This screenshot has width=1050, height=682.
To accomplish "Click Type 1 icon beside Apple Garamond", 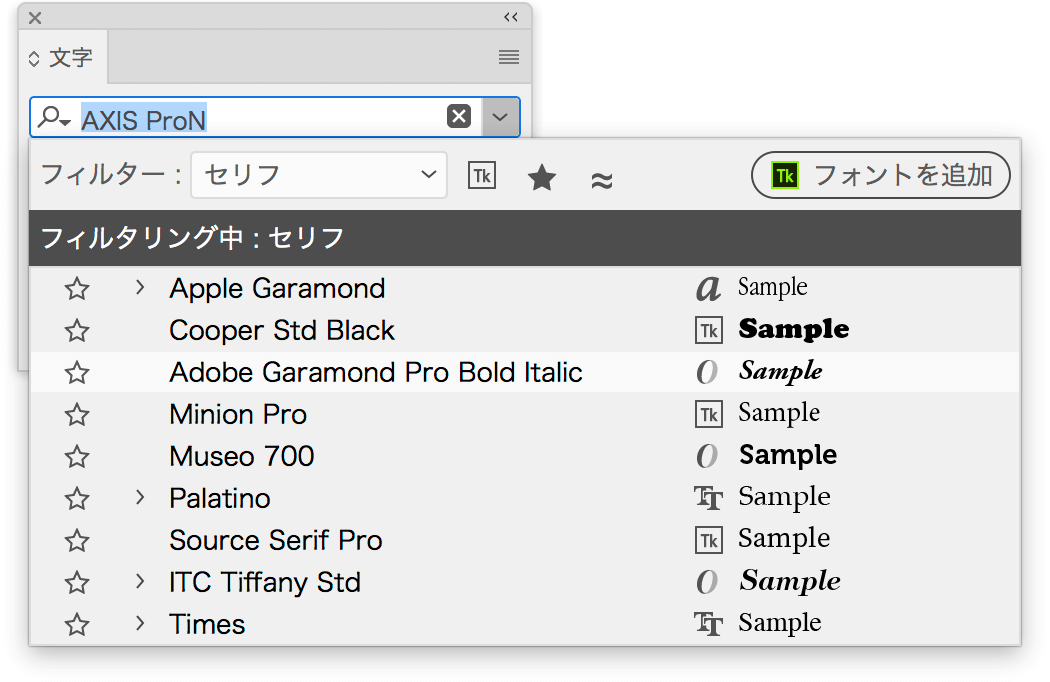I will [708, 289].
